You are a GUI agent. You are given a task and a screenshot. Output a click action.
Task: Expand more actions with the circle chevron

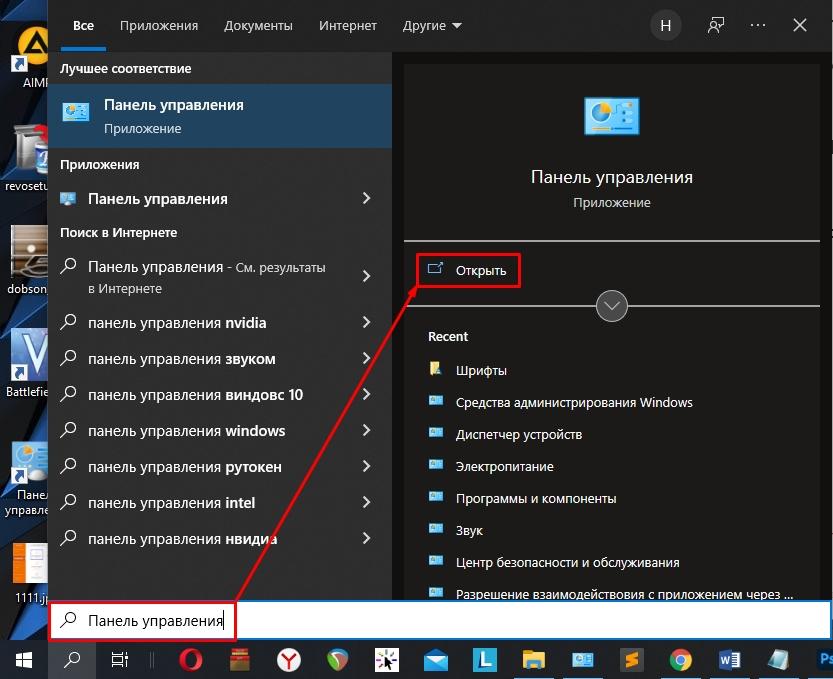point(611,306)
